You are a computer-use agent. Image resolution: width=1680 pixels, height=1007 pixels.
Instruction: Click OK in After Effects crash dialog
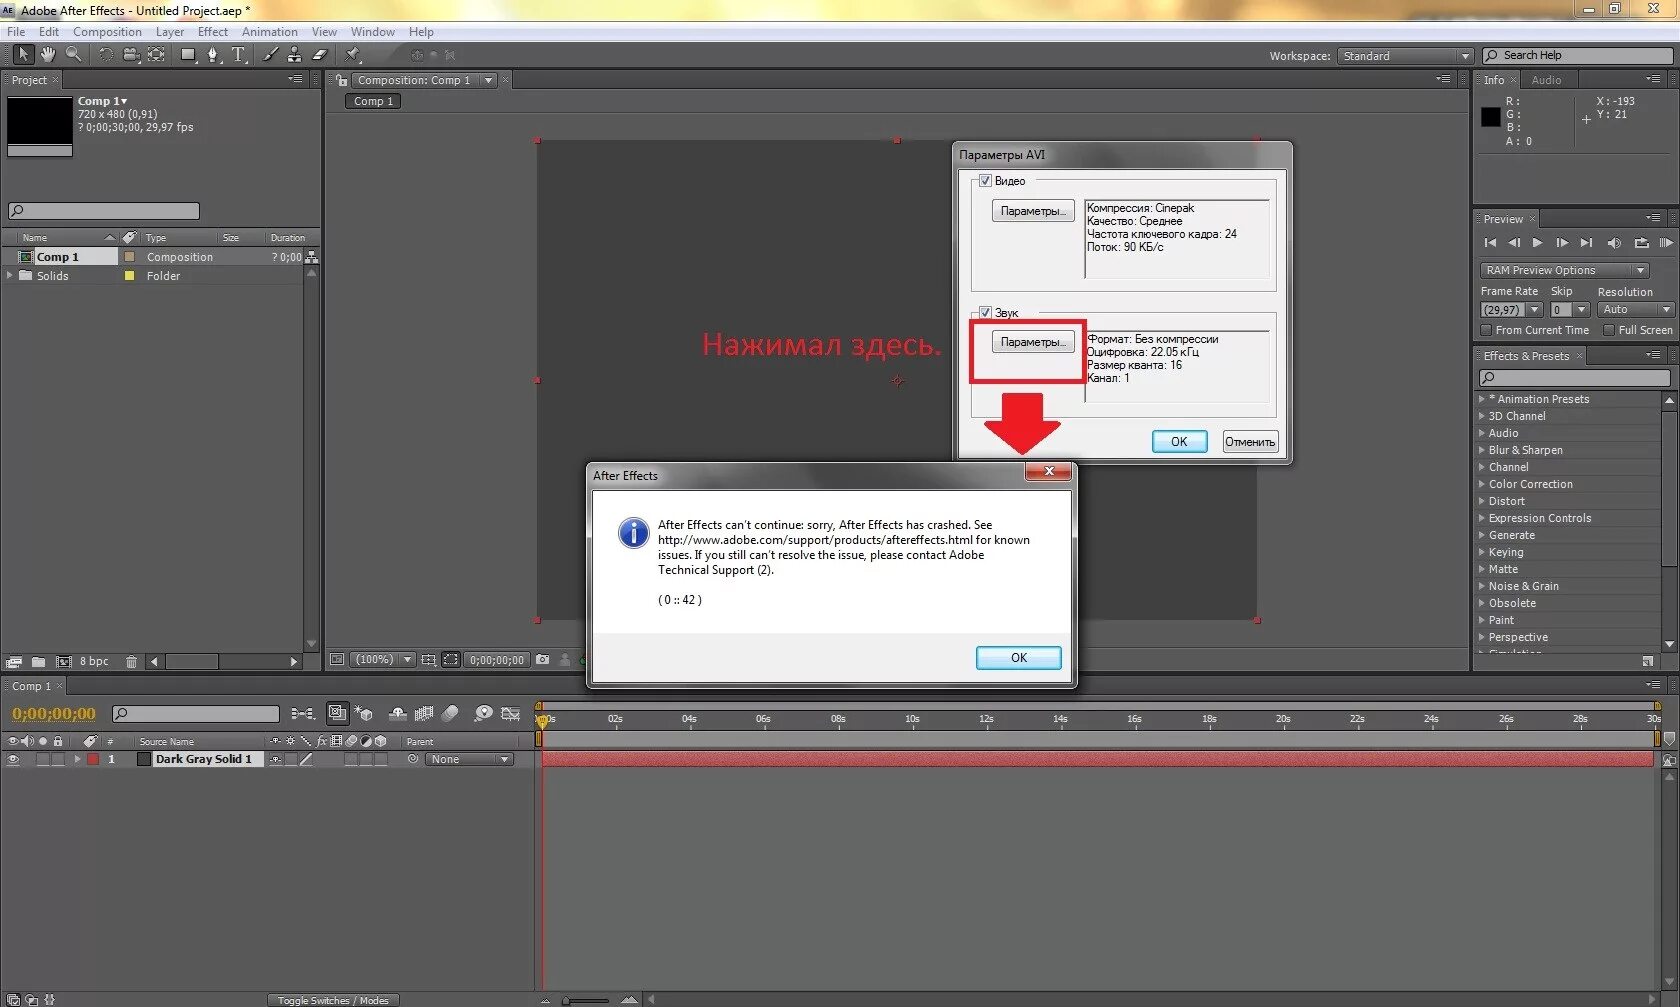1019,658
